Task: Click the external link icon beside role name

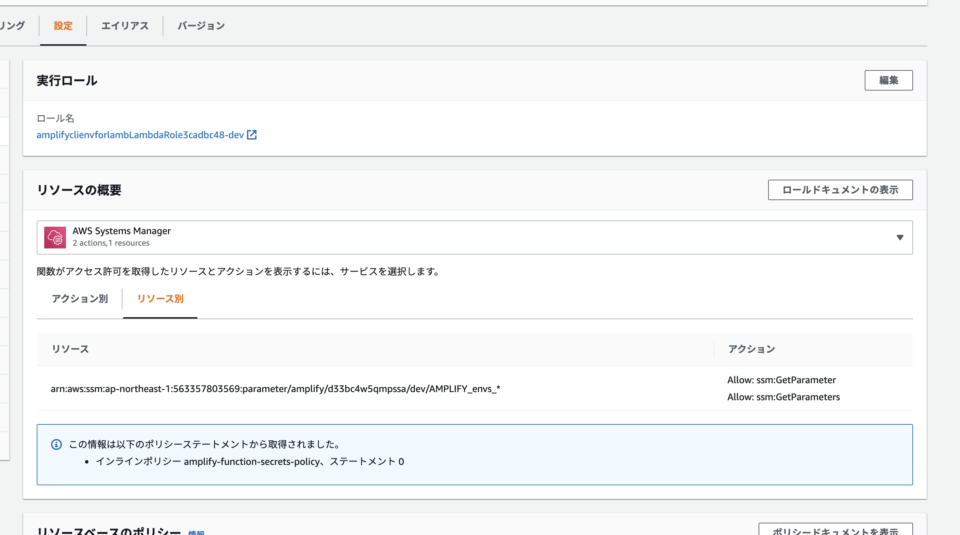Action: coord(252,135)
